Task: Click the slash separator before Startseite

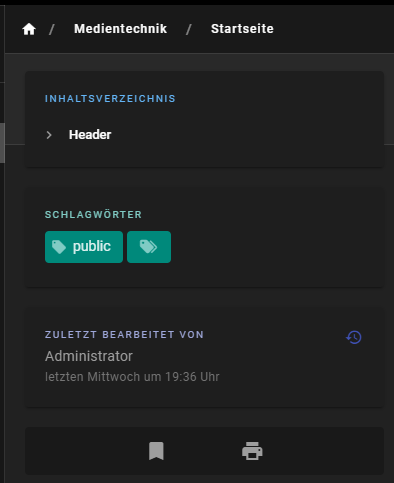Action: [x=189, y=29]
